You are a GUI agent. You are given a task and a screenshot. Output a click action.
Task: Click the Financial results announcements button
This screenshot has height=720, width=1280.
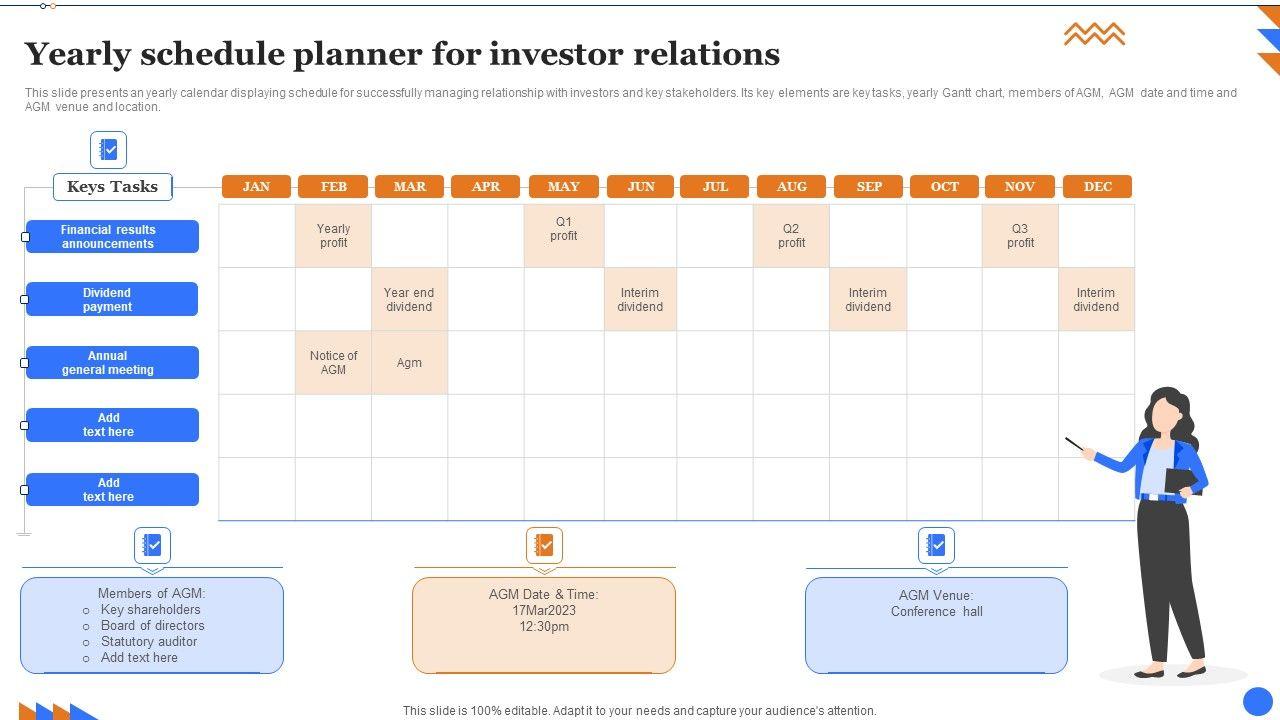[x=112, y=237]
